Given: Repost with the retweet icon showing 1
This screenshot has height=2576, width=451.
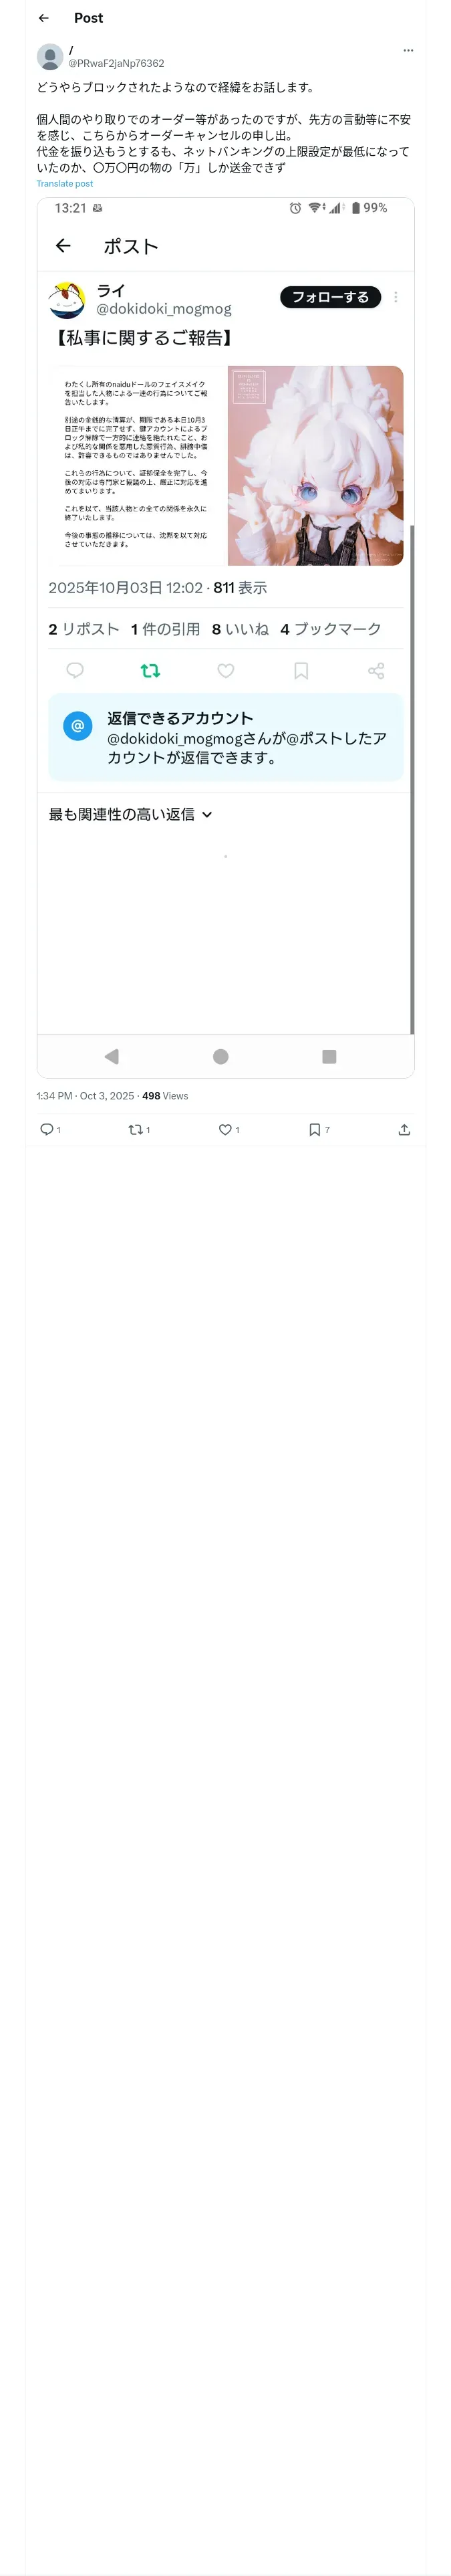Looking at the screenshot, I should pos(135,1129).
